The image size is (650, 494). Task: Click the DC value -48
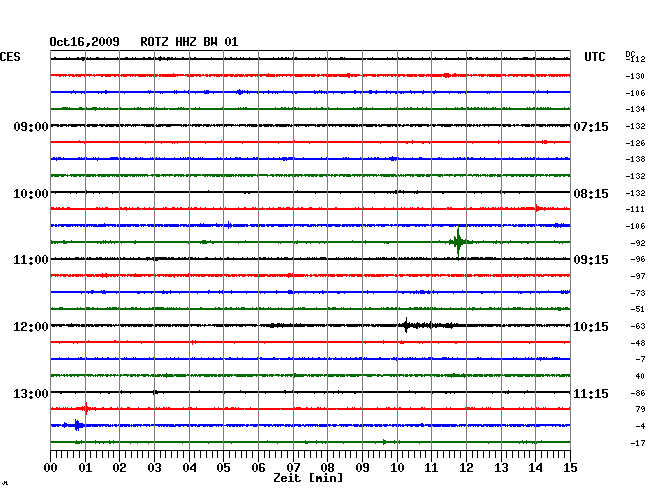coord(638,343)
